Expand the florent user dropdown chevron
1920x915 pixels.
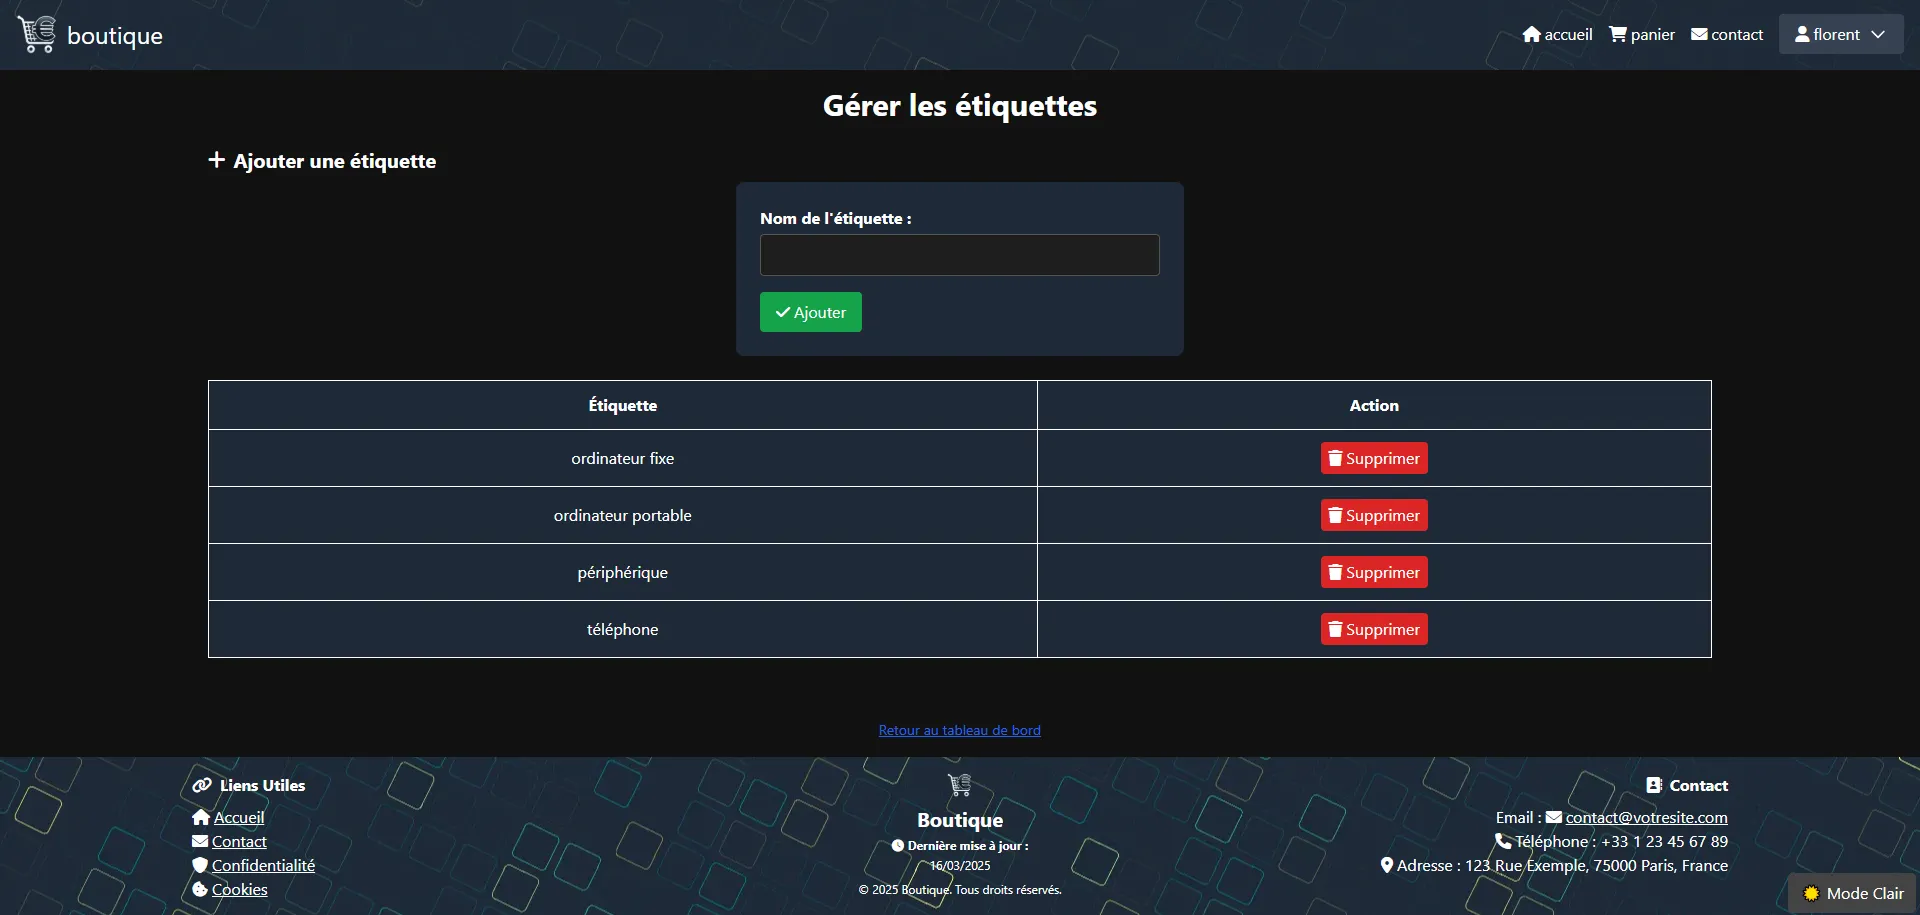tap(1878, 35)
